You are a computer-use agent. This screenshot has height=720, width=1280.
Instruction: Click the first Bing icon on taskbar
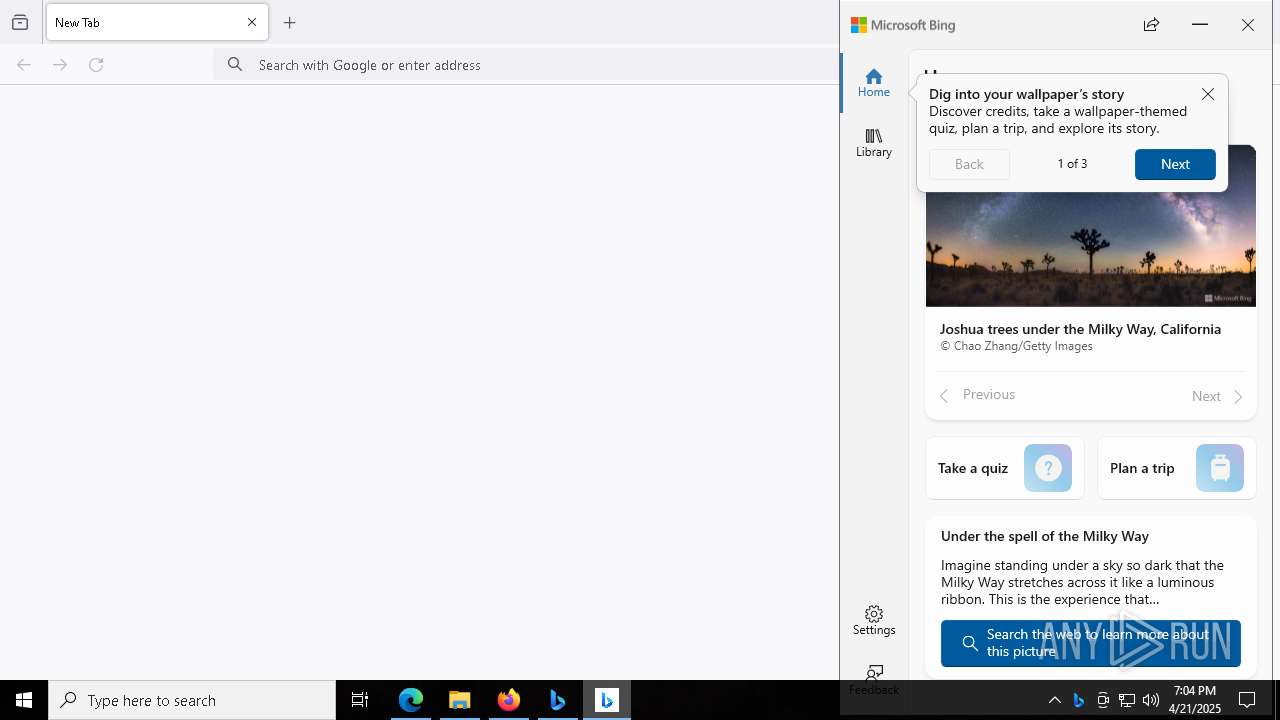pos(558,700)
